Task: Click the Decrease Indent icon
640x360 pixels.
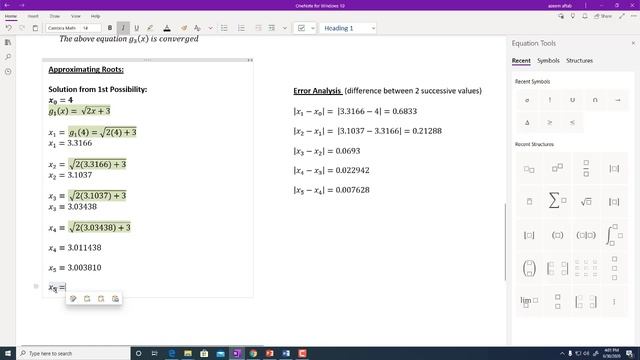Action: pyautogui.click(x=258, y=28)
